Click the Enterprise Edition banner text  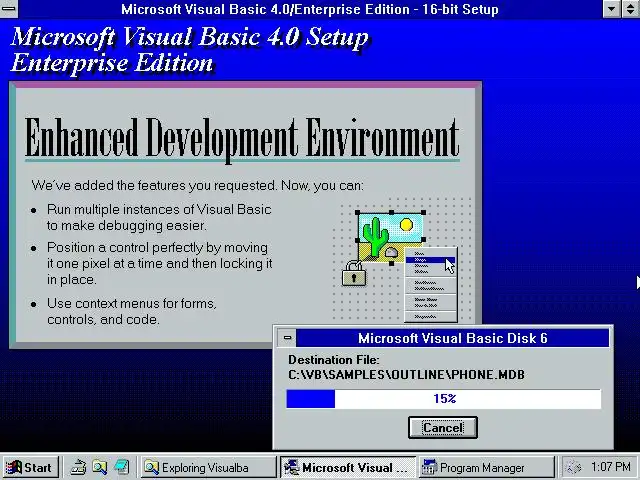click(x=112, y=63)
